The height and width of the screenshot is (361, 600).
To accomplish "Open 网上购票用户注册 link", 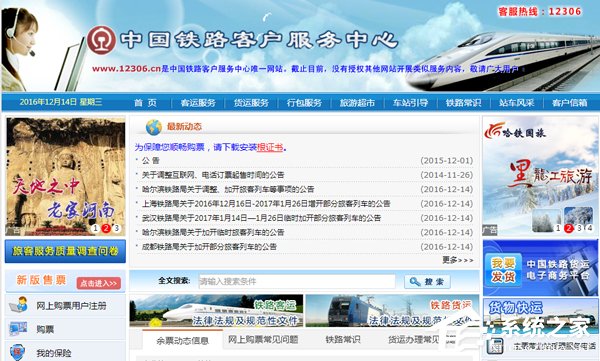I will click(71, 305).
